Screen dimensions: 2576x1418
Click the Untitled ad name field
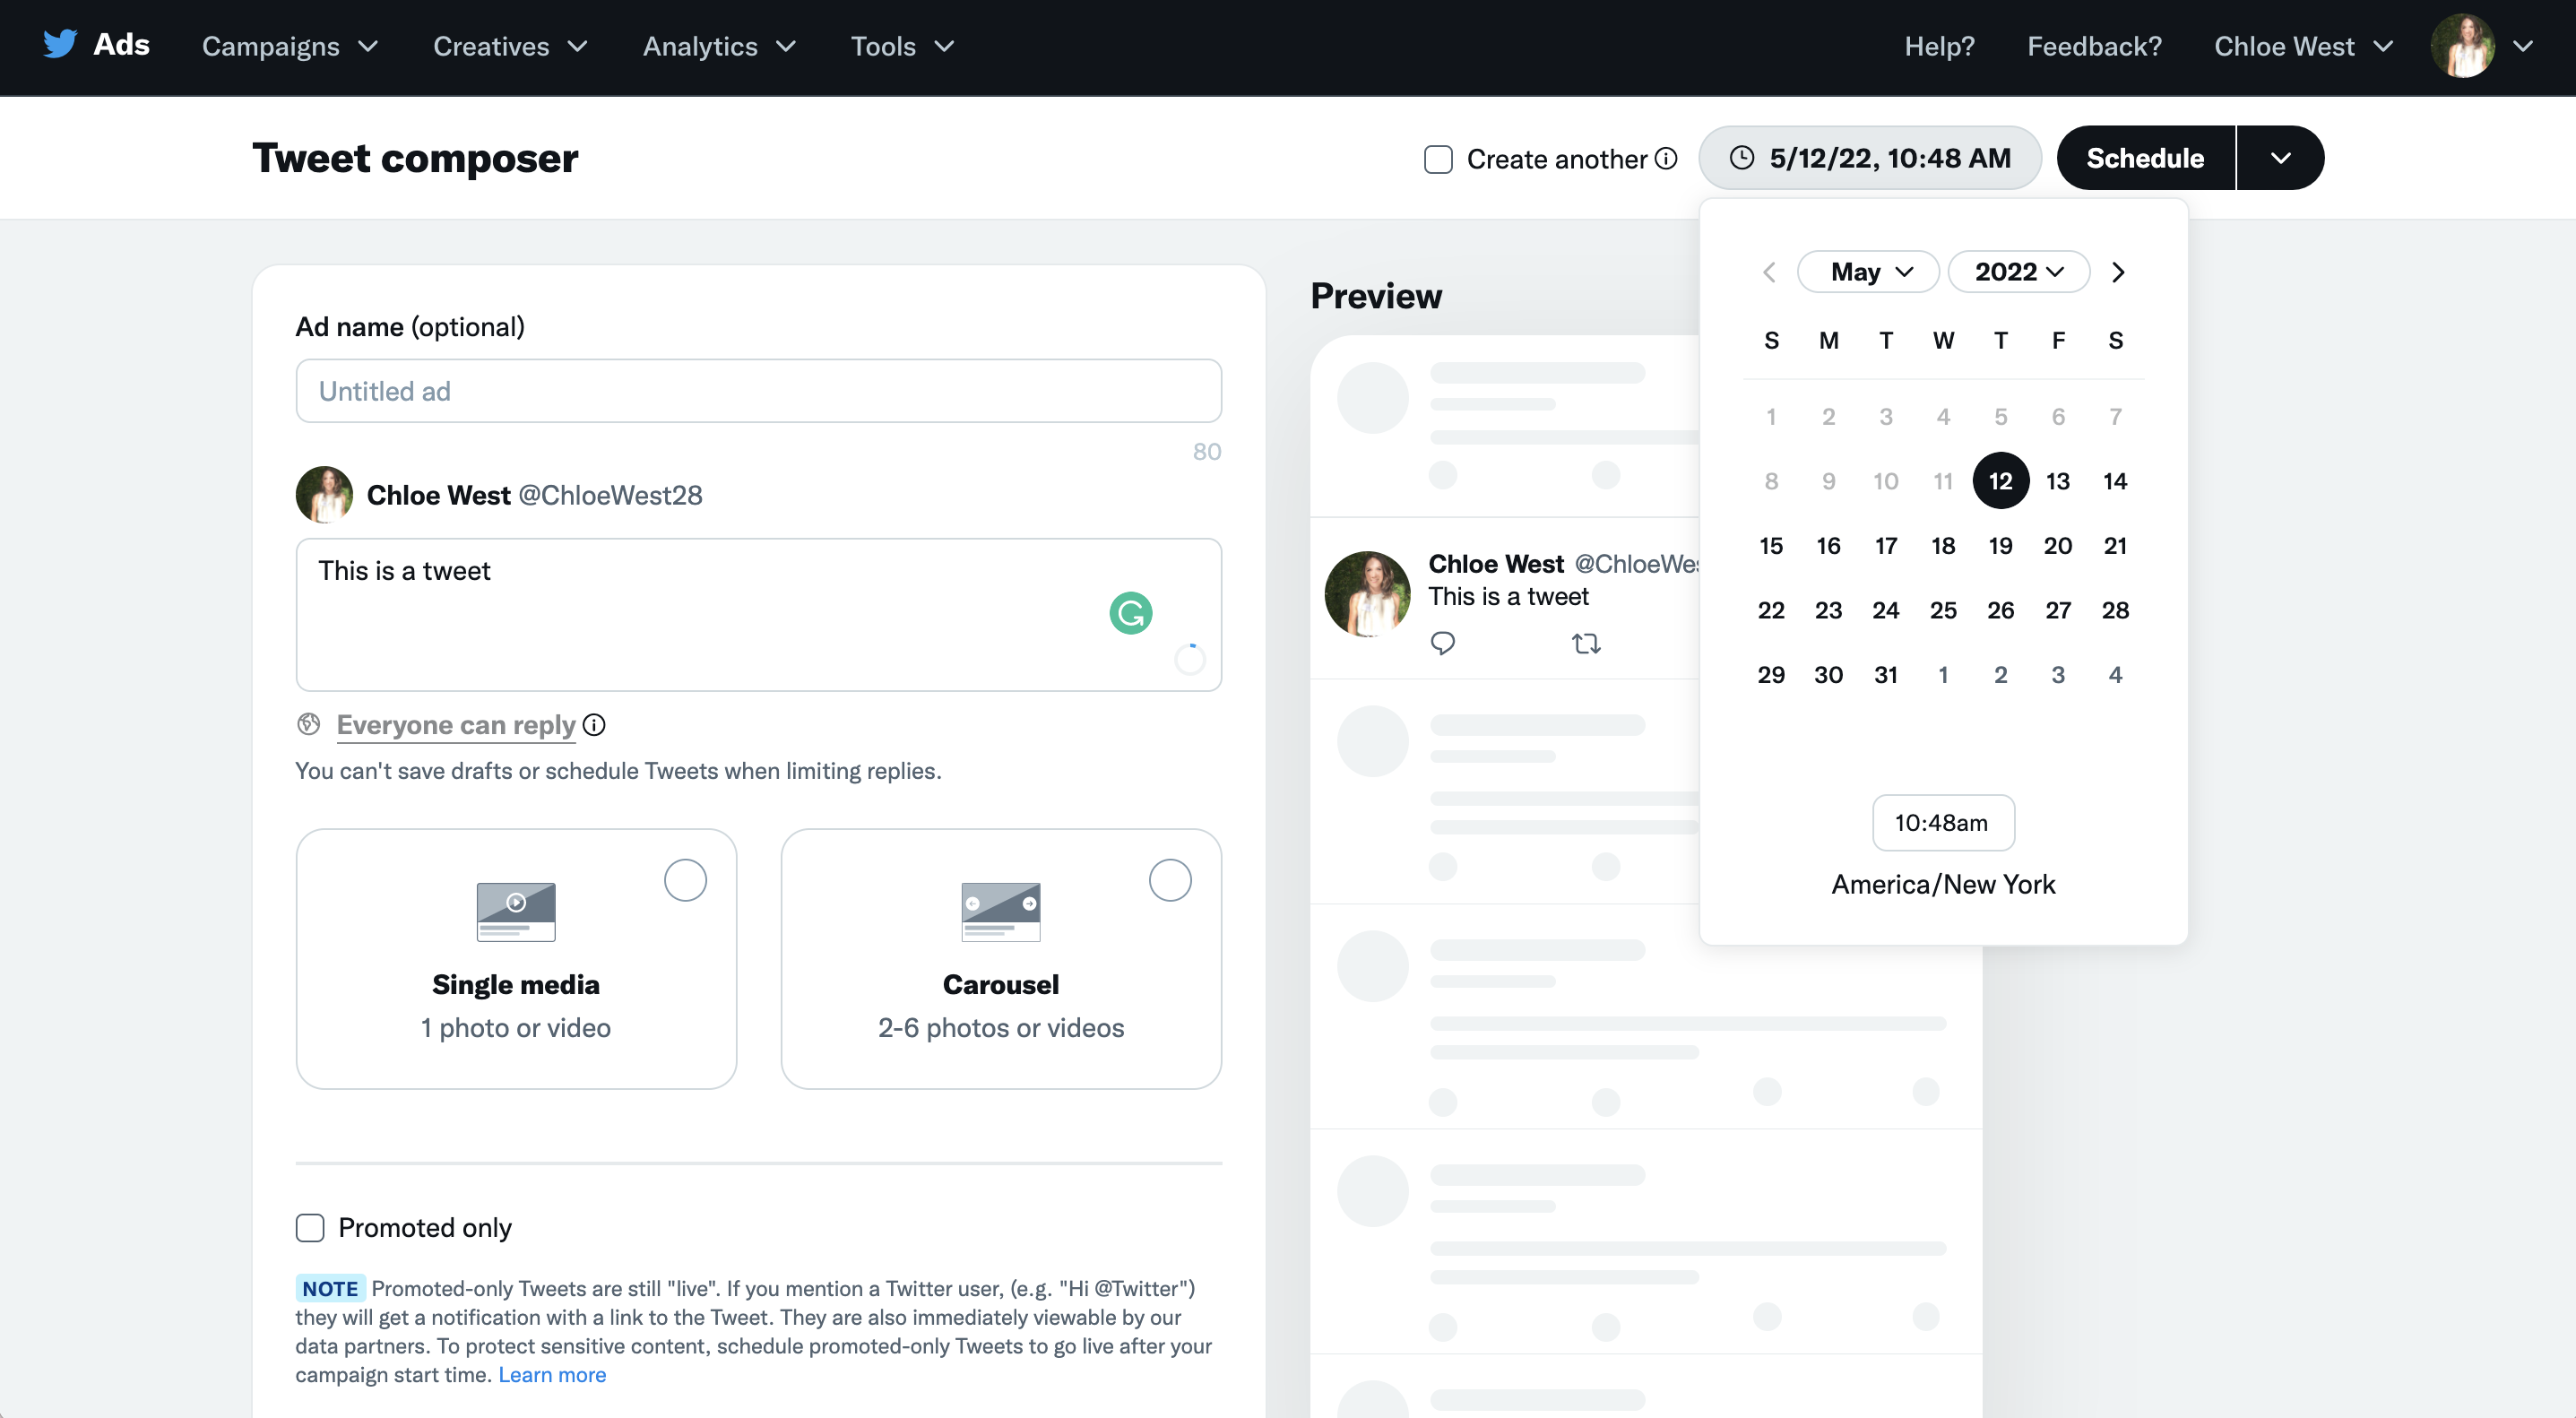(x=758, y=391)
